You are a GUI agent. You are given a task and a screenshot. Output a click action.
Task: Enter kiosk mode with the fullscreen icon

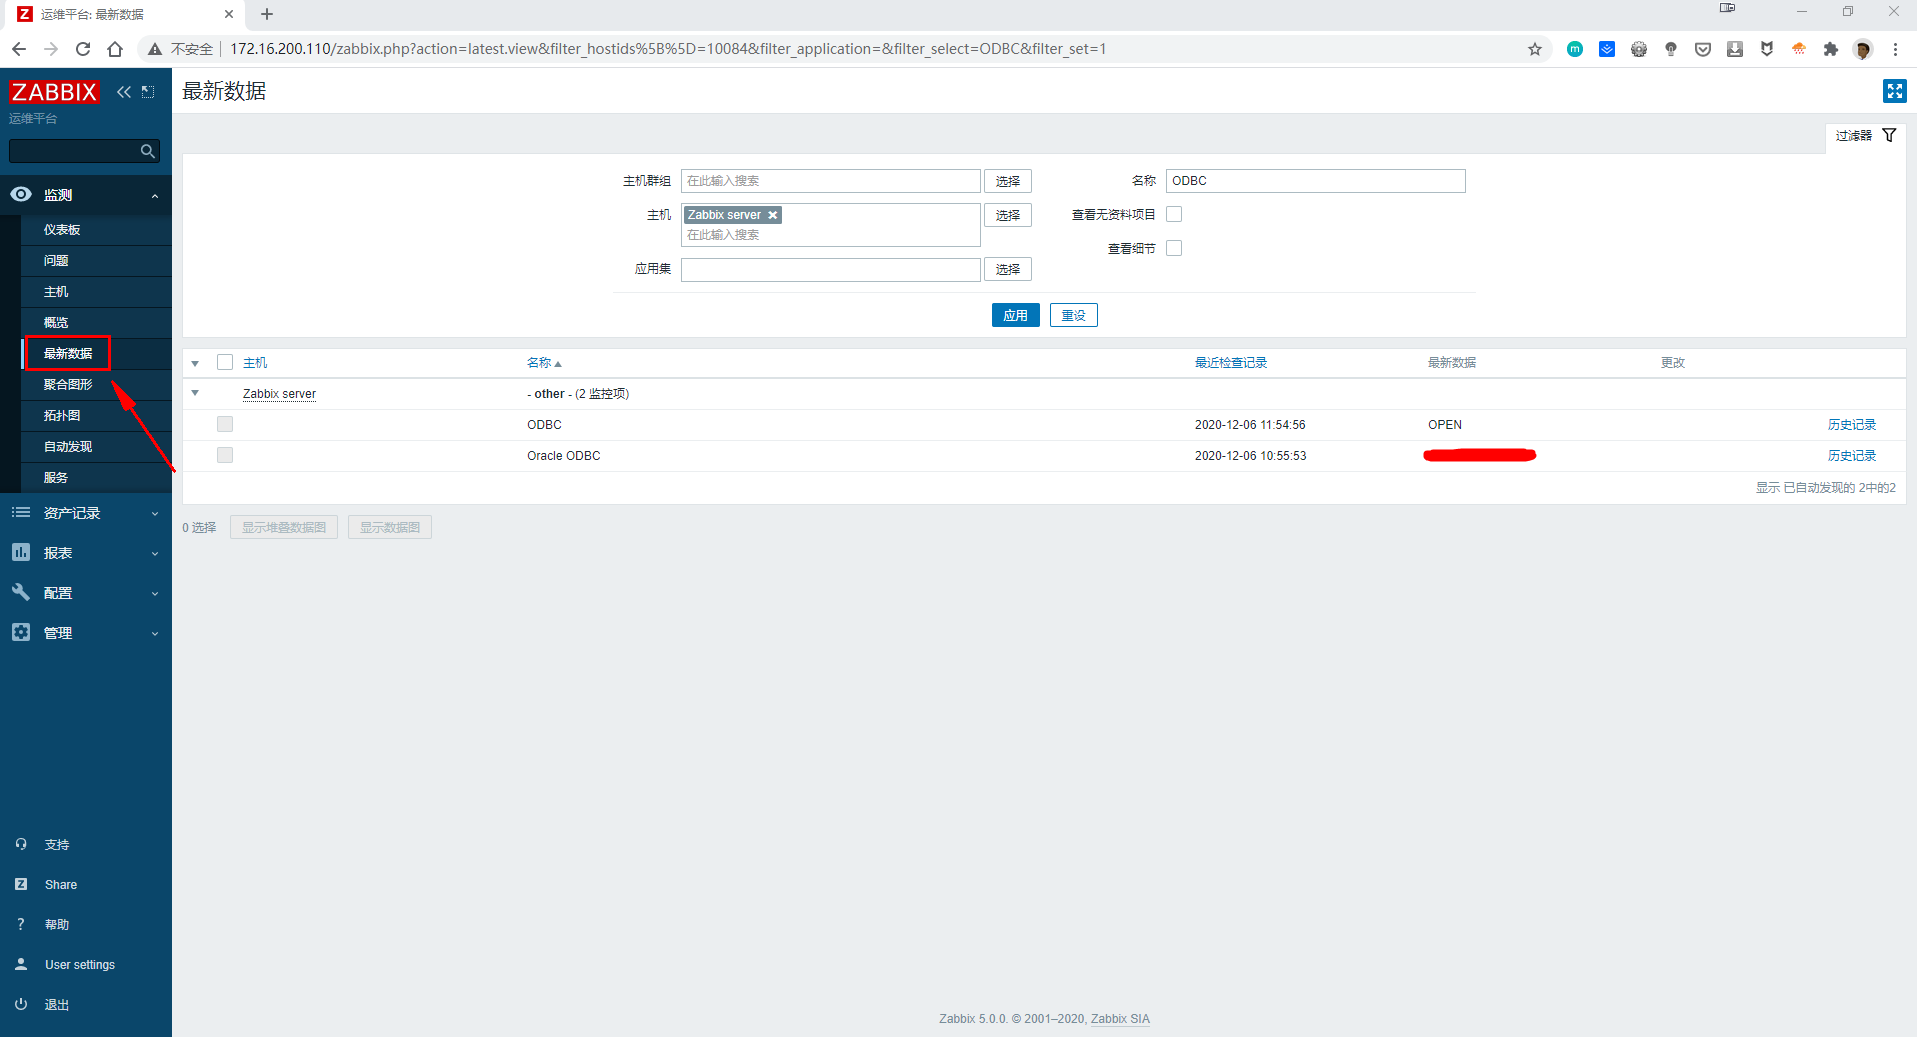tap(1895, 90)
